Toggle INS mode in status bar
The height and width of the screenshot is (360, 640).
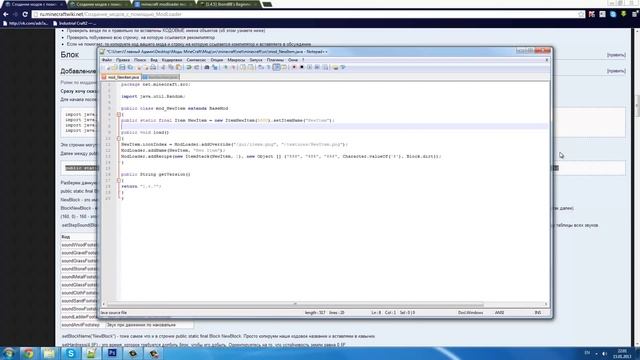(x=538, y=313)
